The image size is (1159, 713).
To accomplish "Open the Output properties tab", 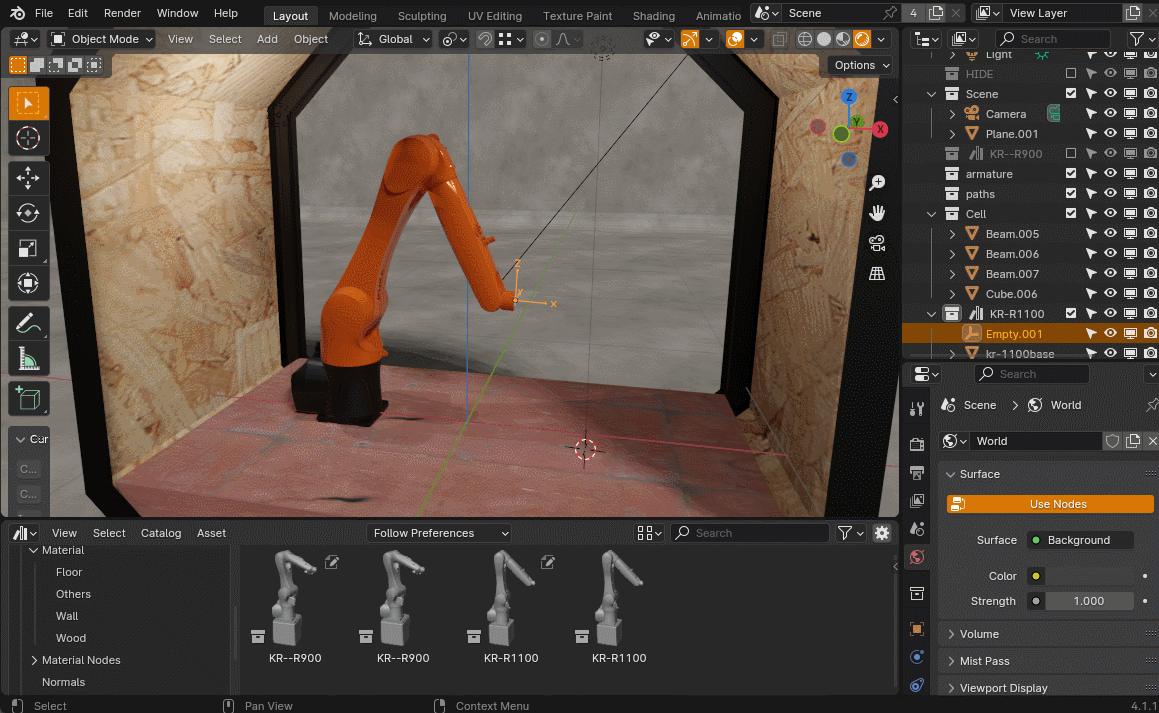I will click(x=917, y=473).
